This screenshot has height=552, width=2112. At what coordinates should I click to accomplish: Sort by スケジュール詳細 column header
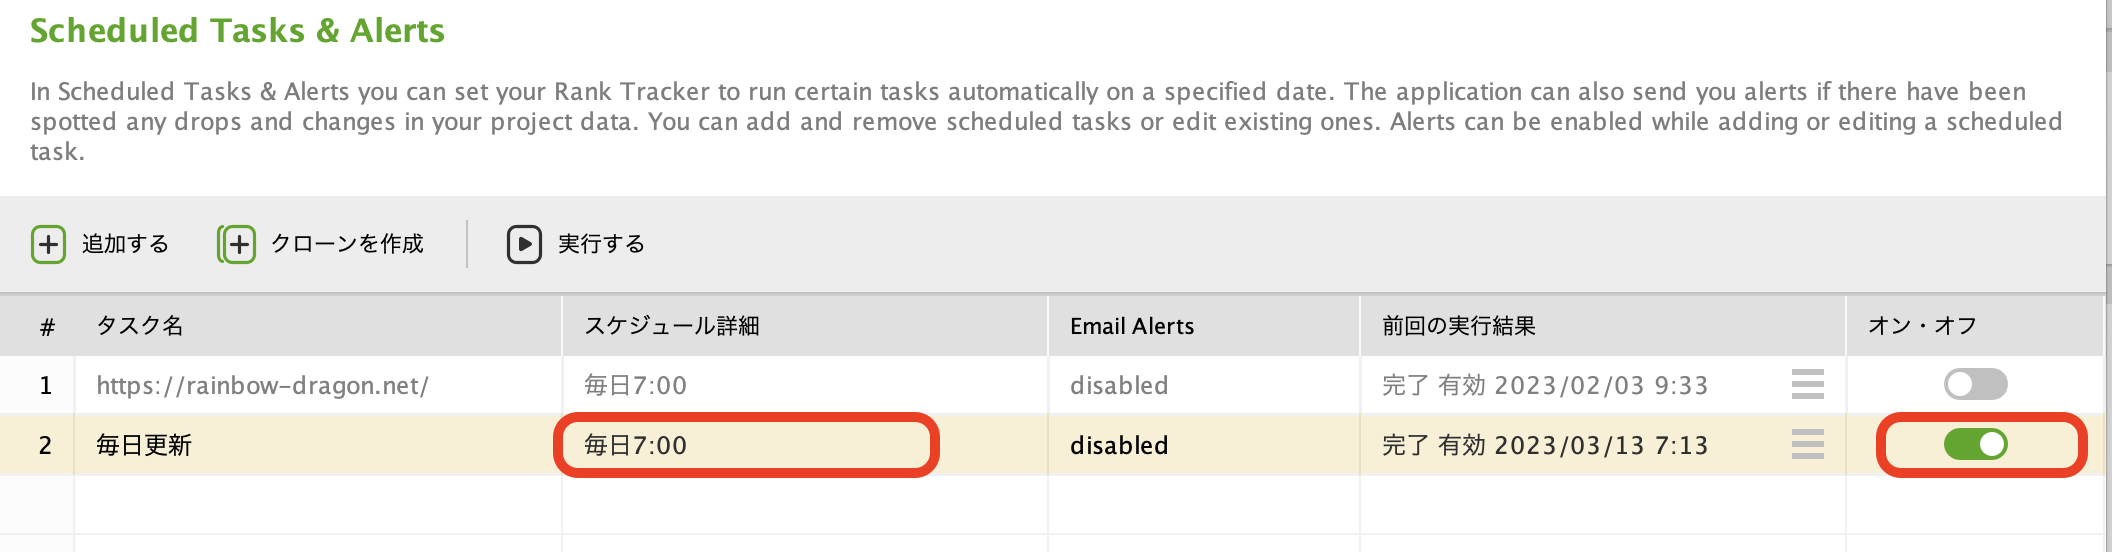(x=671, y=326)
